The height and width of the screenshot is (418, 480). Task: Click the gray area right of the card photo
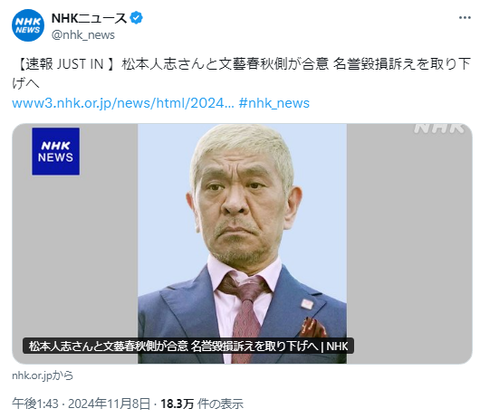pyautogui.click(x=409, y=244)
